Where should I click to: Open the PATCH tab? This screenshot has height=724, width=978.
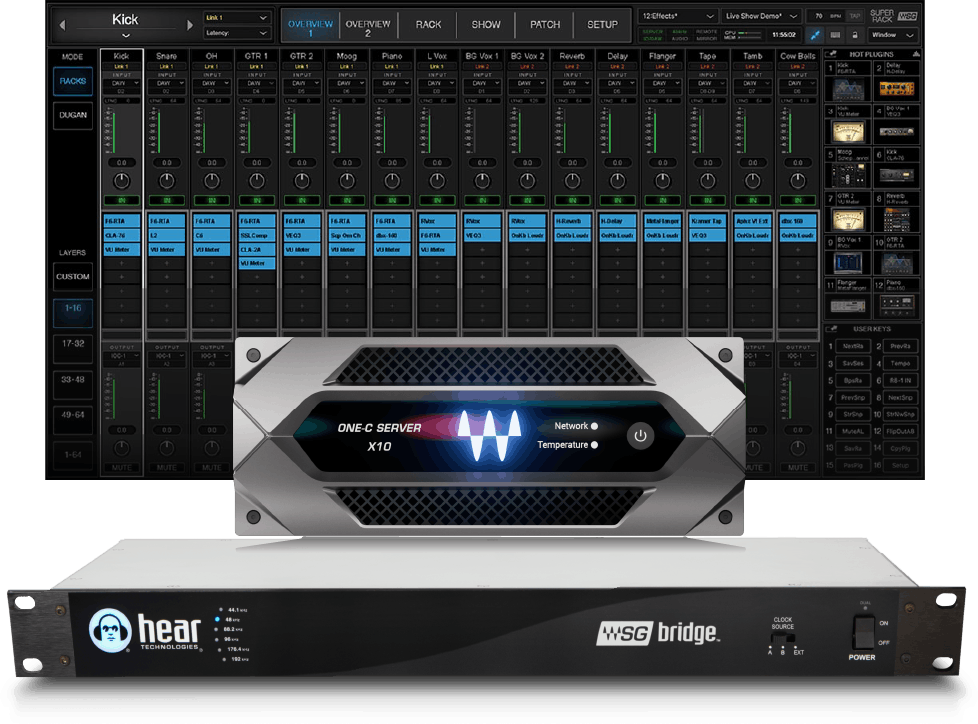tap(544, 24)
